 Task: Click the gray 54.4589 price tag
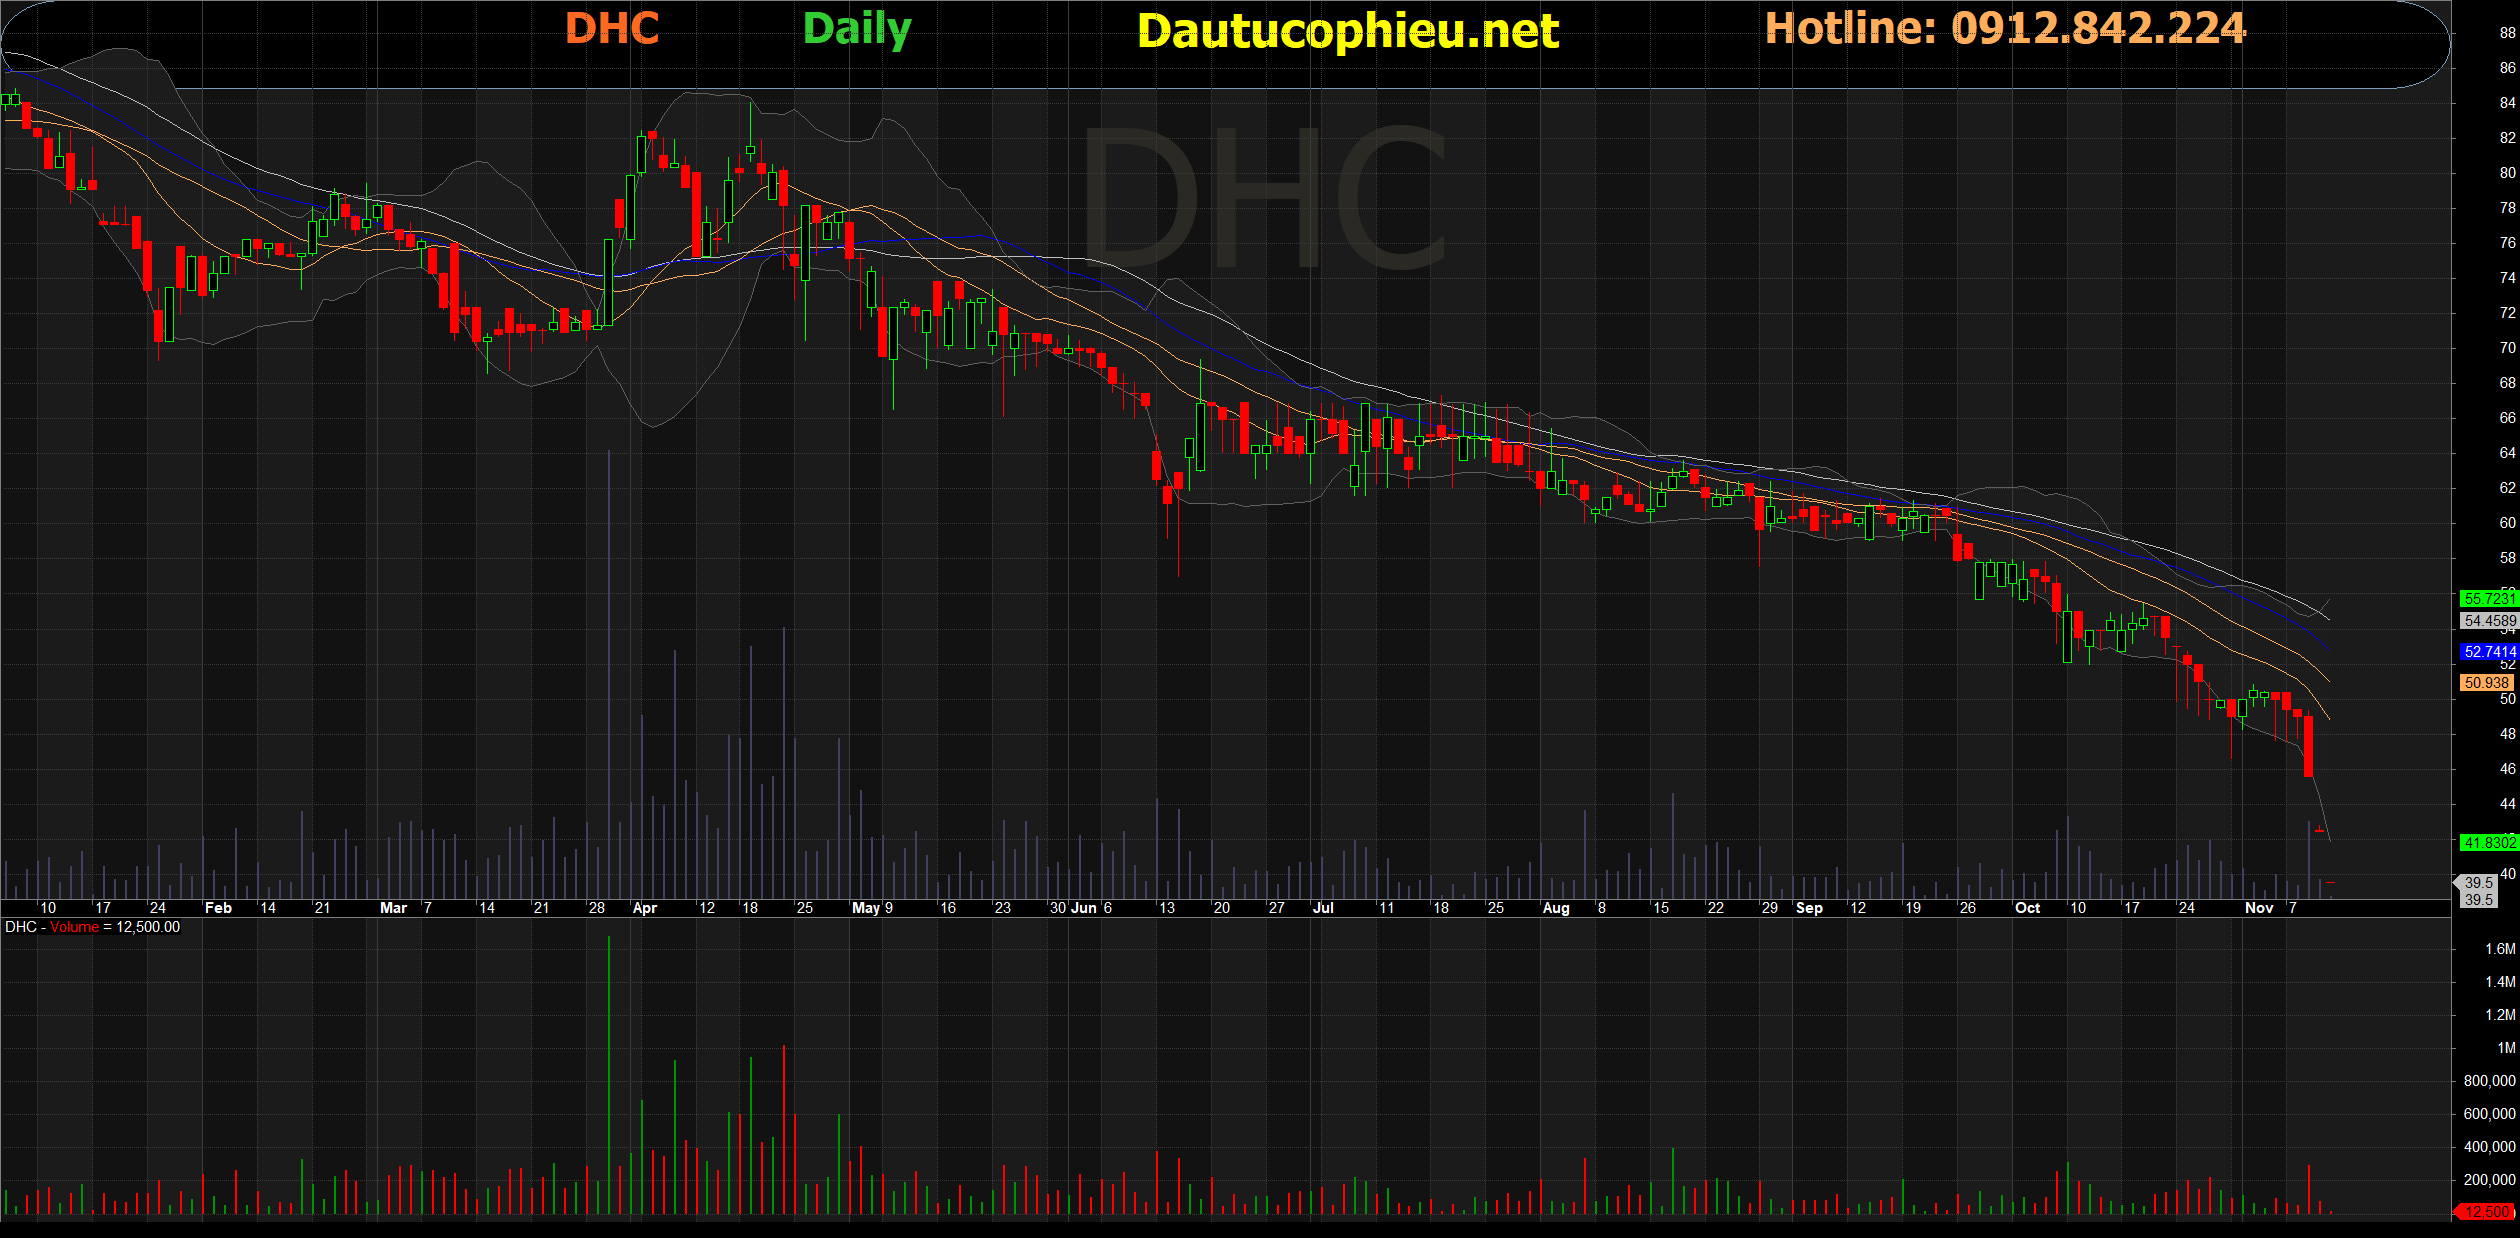click(x=2489, y=621)
